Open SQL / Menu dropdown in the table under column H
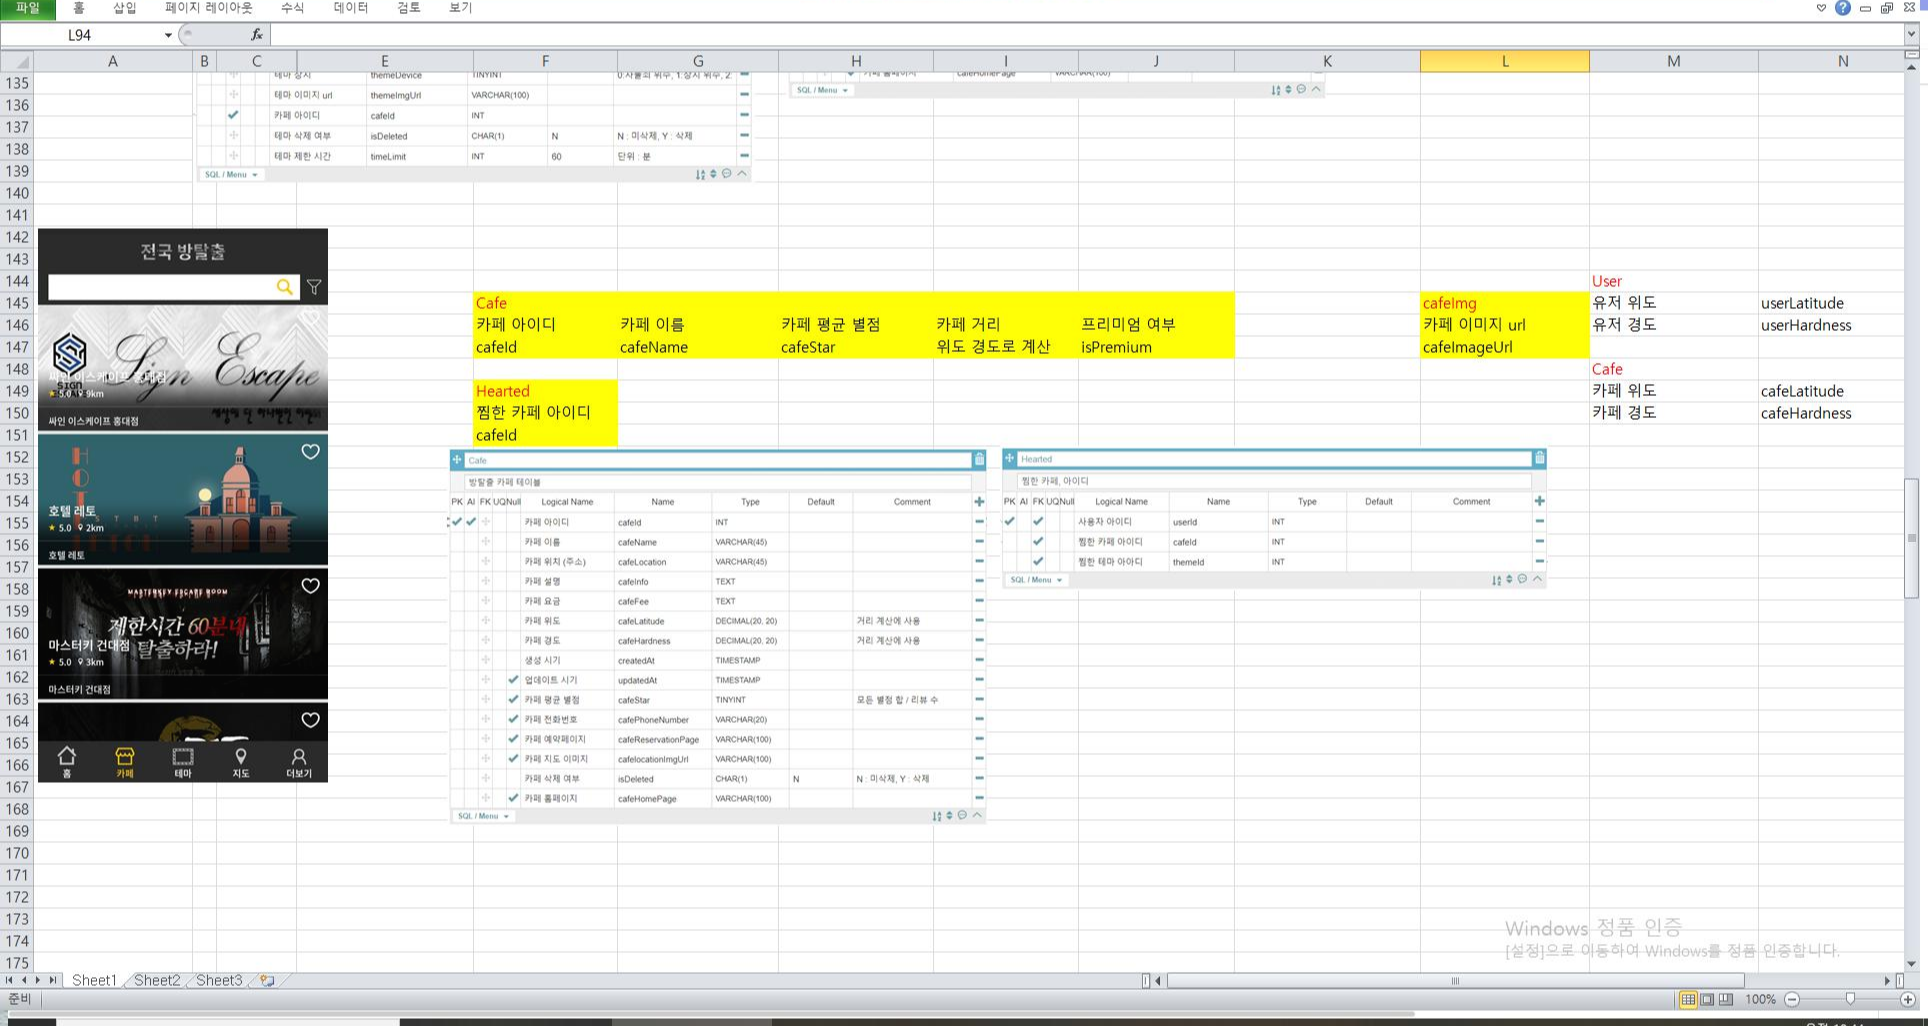1928x1026 pixels. (822, 90)
